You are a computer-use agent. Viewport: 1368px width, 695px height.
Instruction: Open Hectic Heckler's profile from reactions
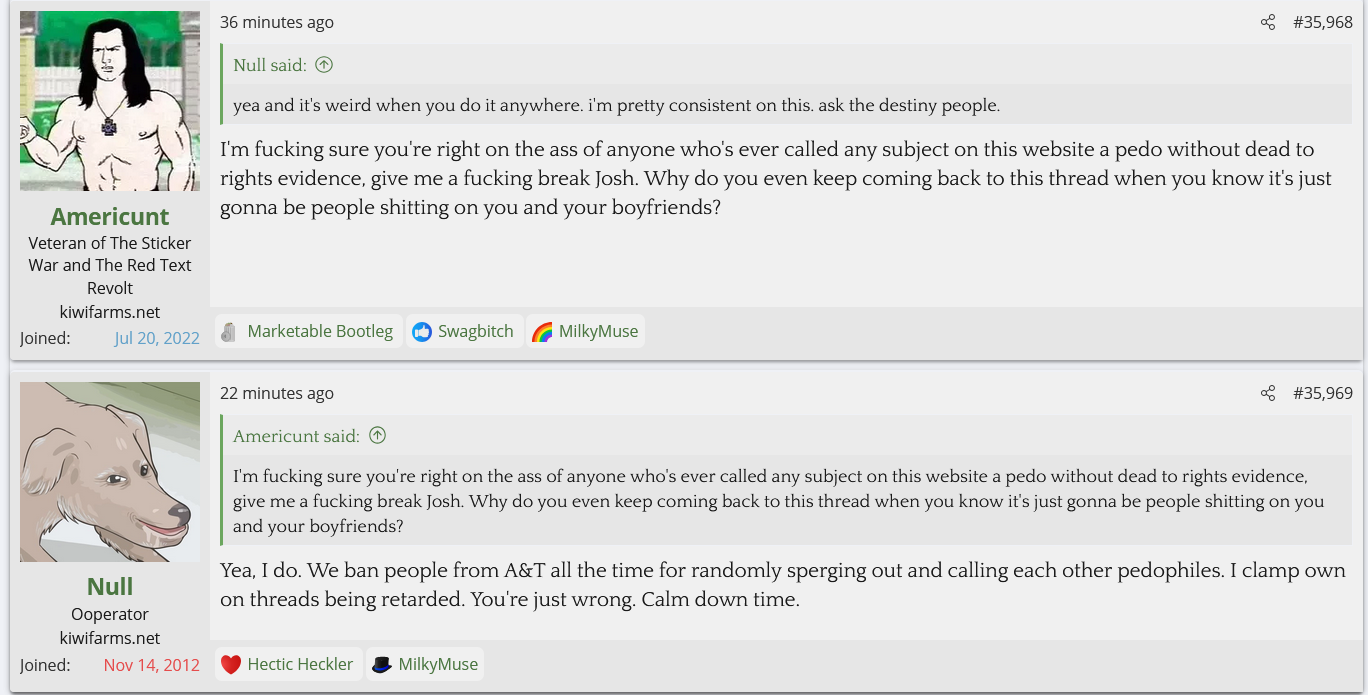tap(300, 664)
